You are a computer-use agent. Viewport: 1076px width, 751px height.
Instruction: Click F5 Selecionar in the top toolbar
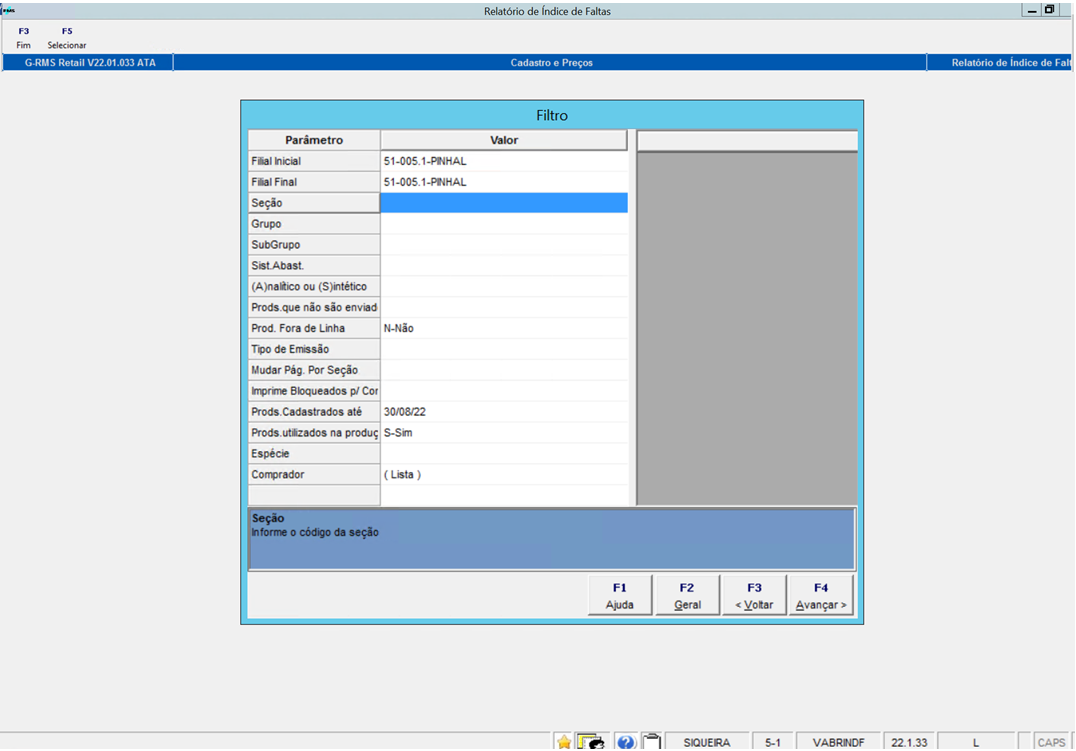(x=67, y=38)
